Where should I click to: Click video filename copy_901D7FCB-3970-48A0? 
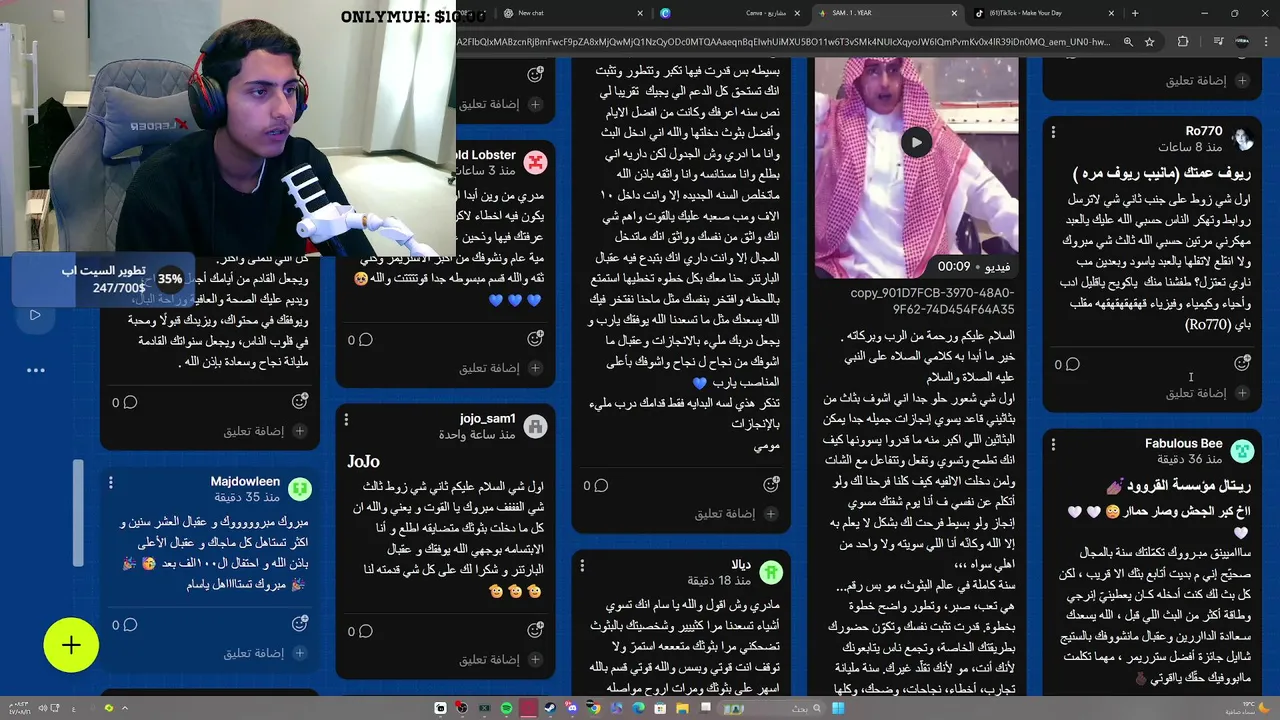point(932,301)
